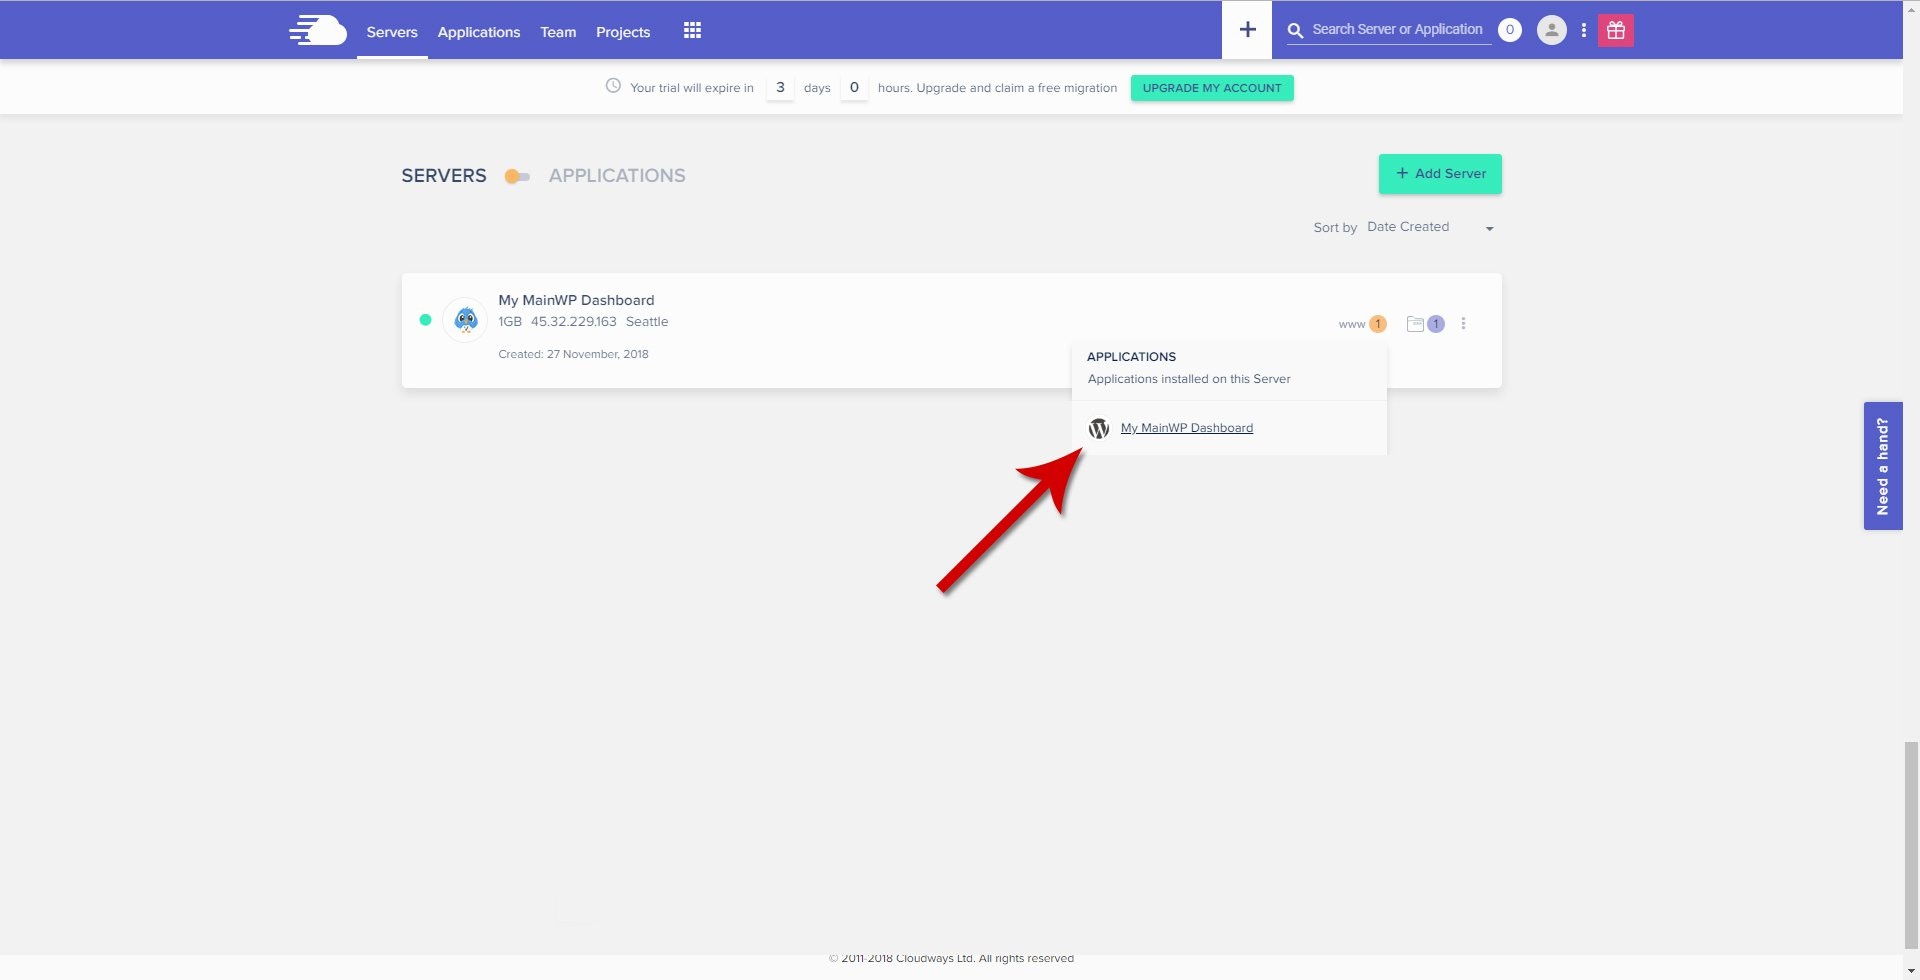The height and width of the screenshot is (980, 1920).
Task: Open My MainWP Dashboard application link
Action: (x=1186, y=428)
